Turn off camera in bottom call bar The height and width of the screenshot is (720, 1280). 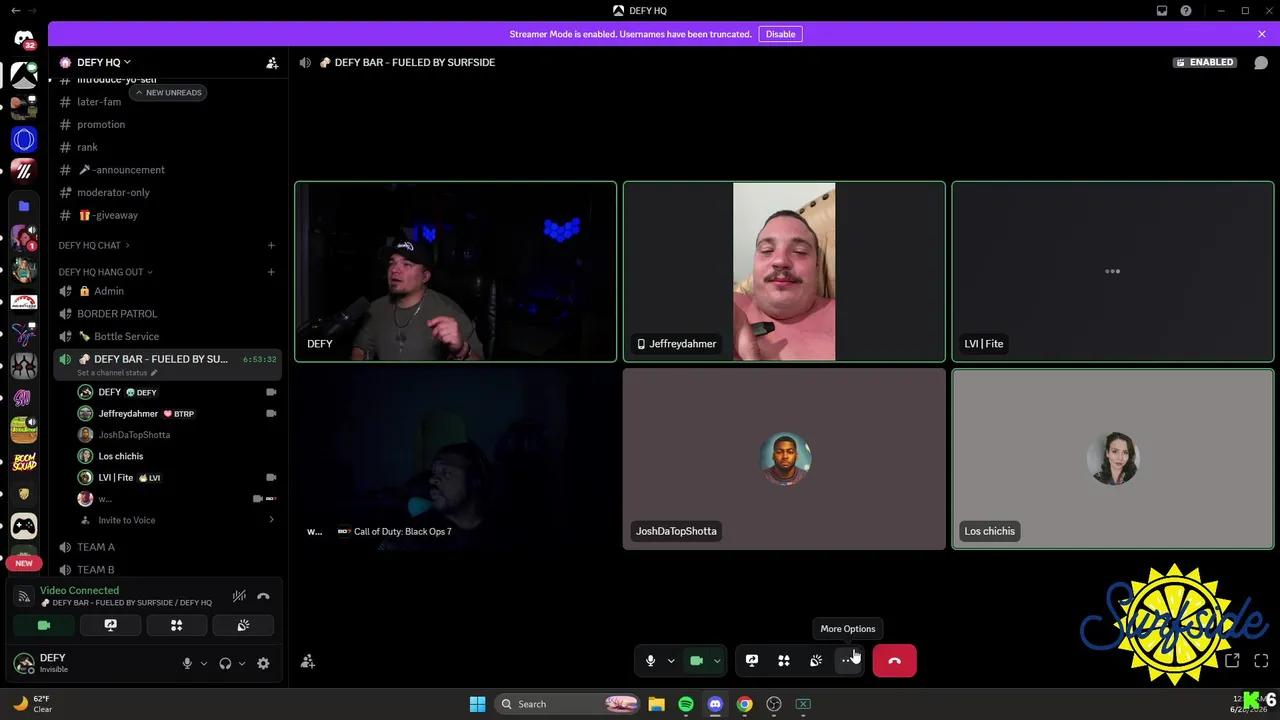click(x=697, y=661)
